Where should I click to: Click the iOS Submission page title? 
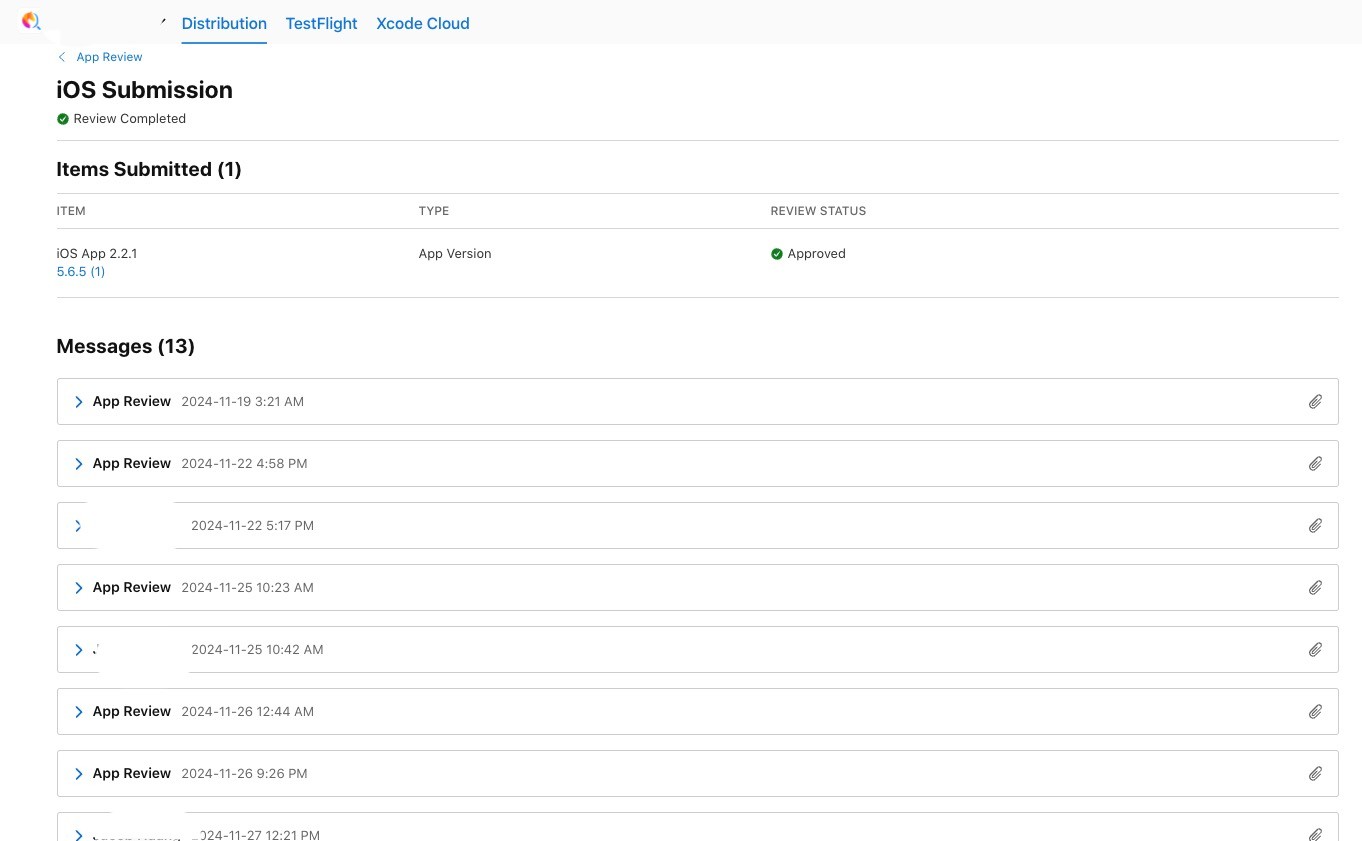[x=144, y=90]
